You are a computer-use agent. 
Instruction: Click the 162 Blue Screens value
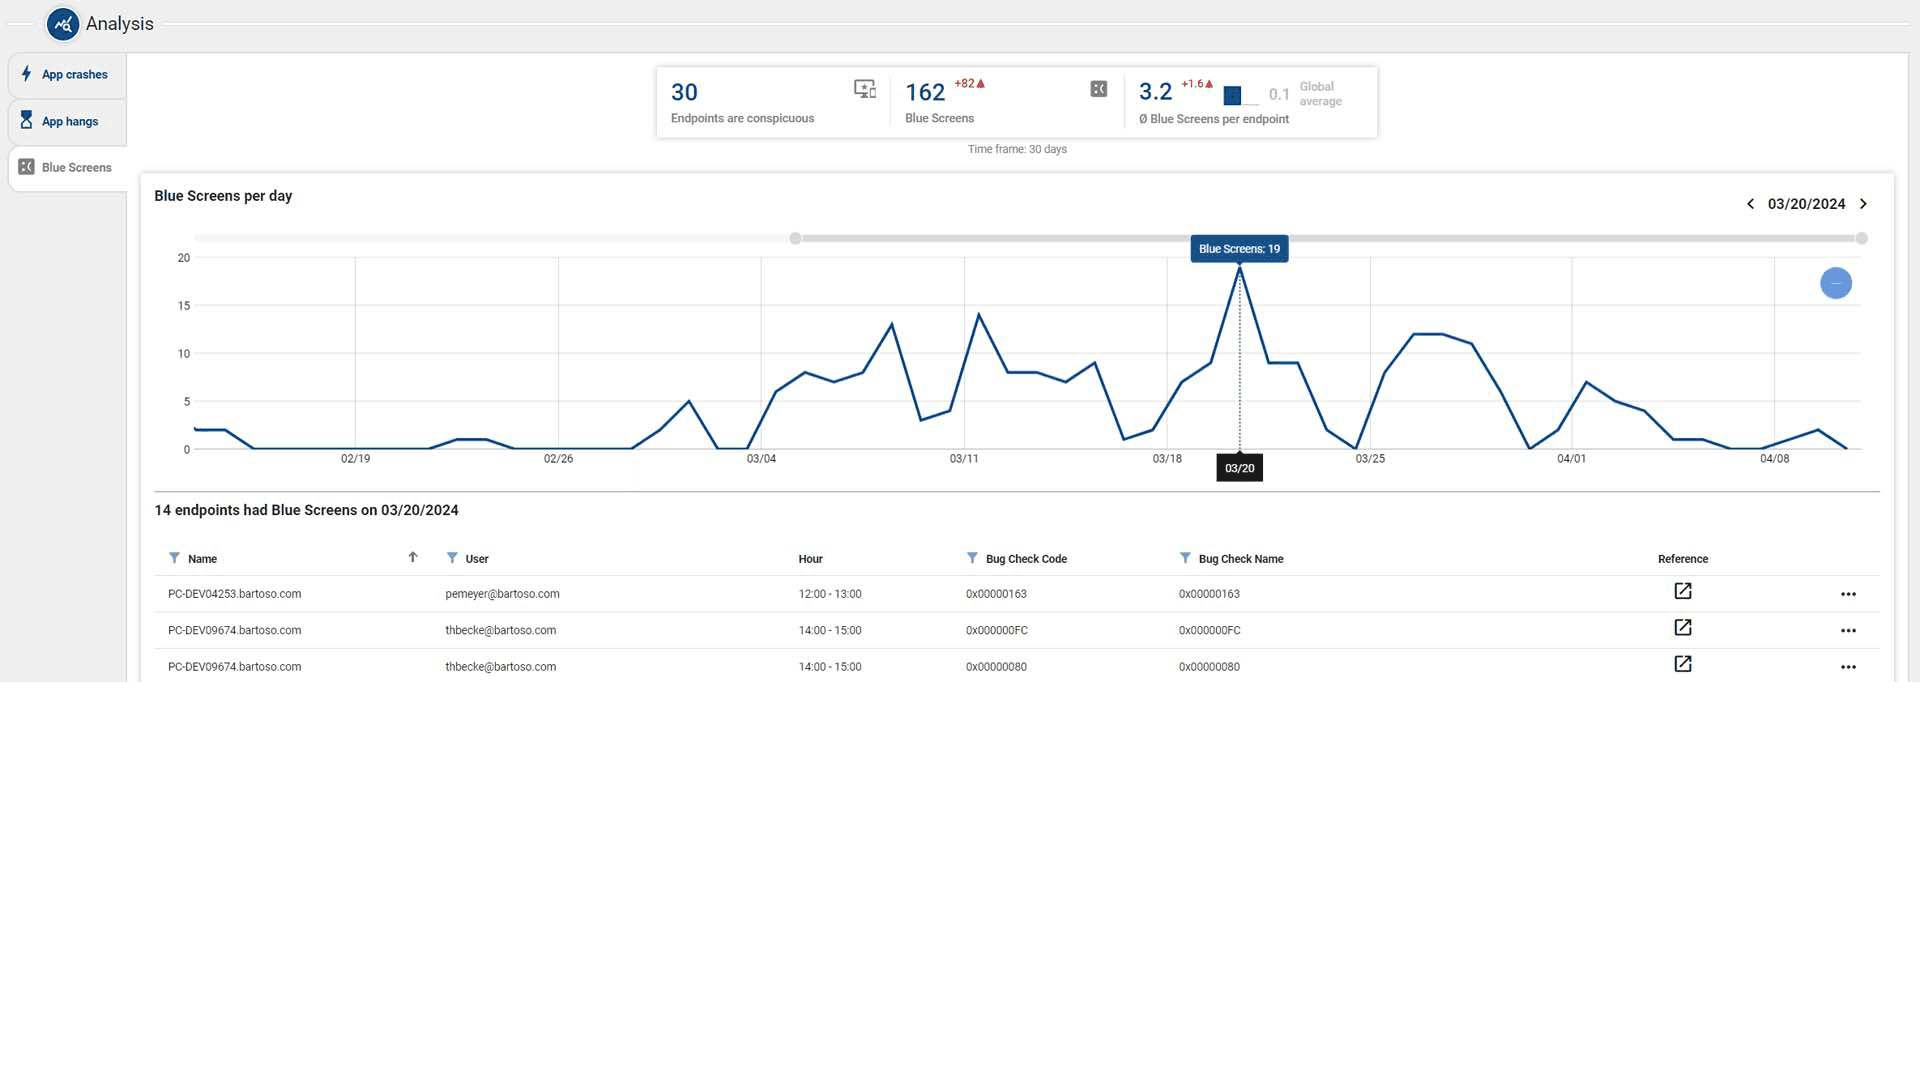point(925,92)
